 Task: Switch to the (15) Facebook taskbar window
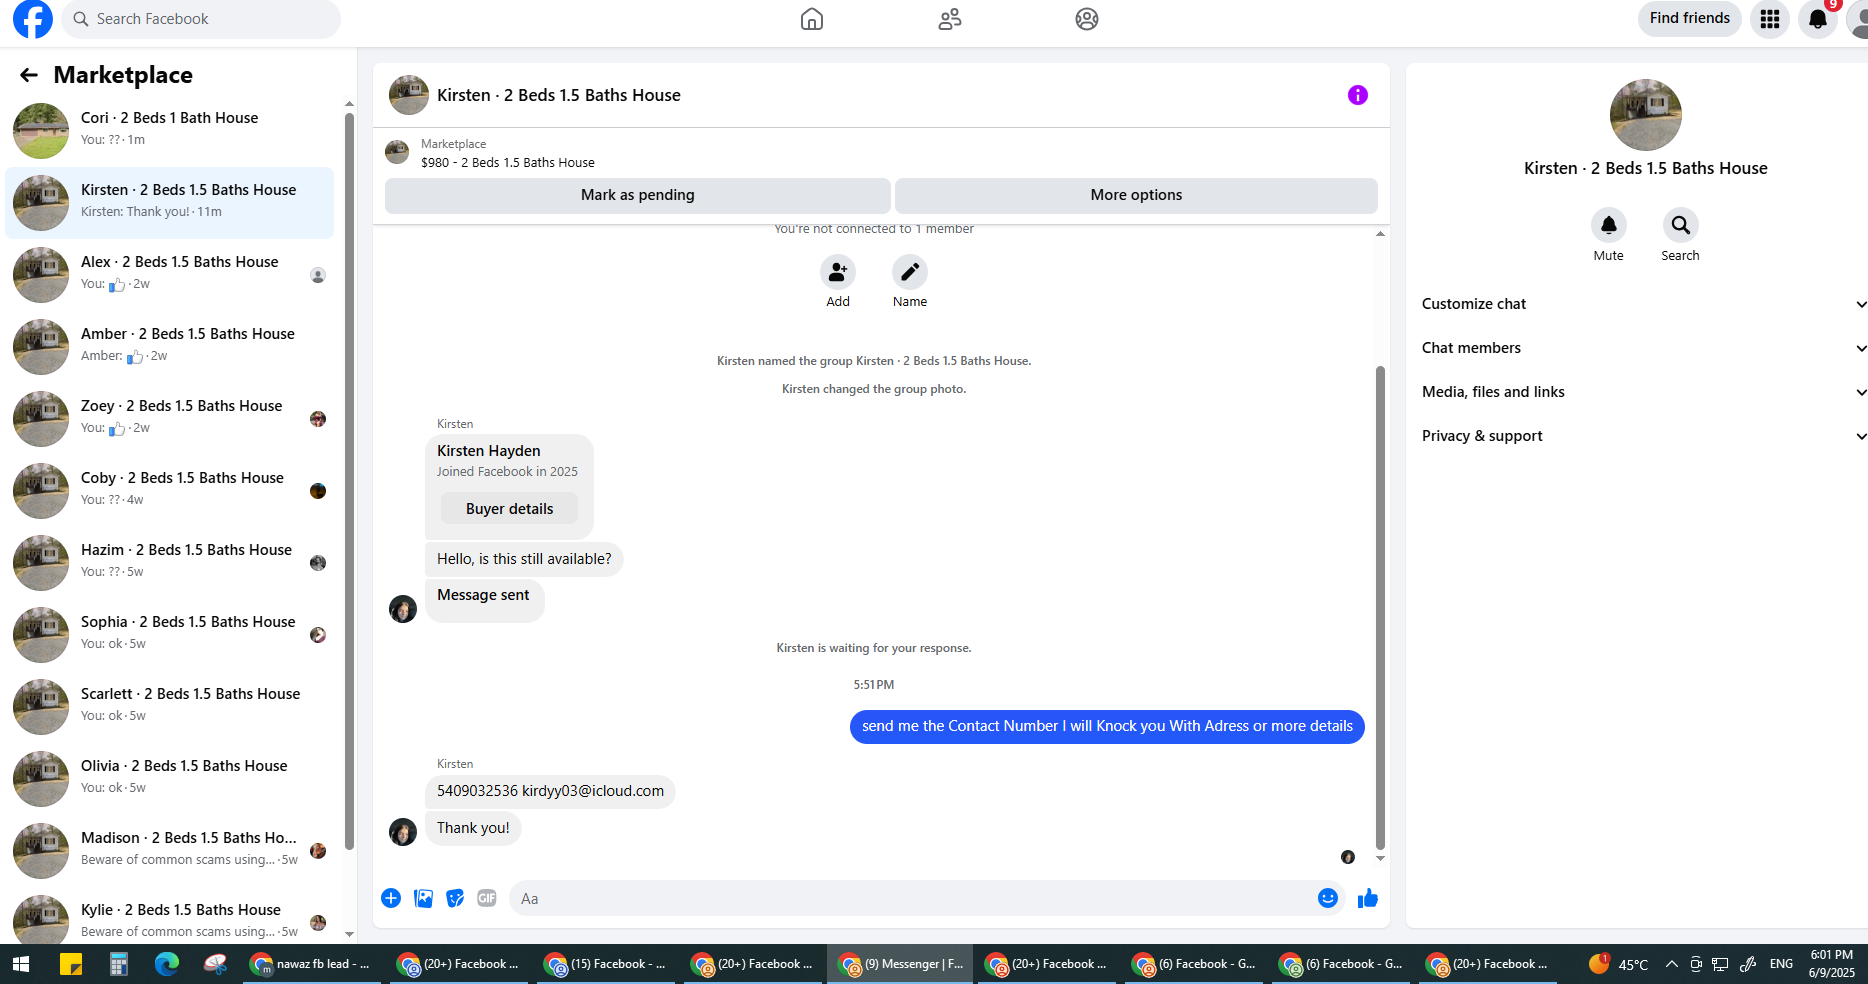(x=606, y=964)
